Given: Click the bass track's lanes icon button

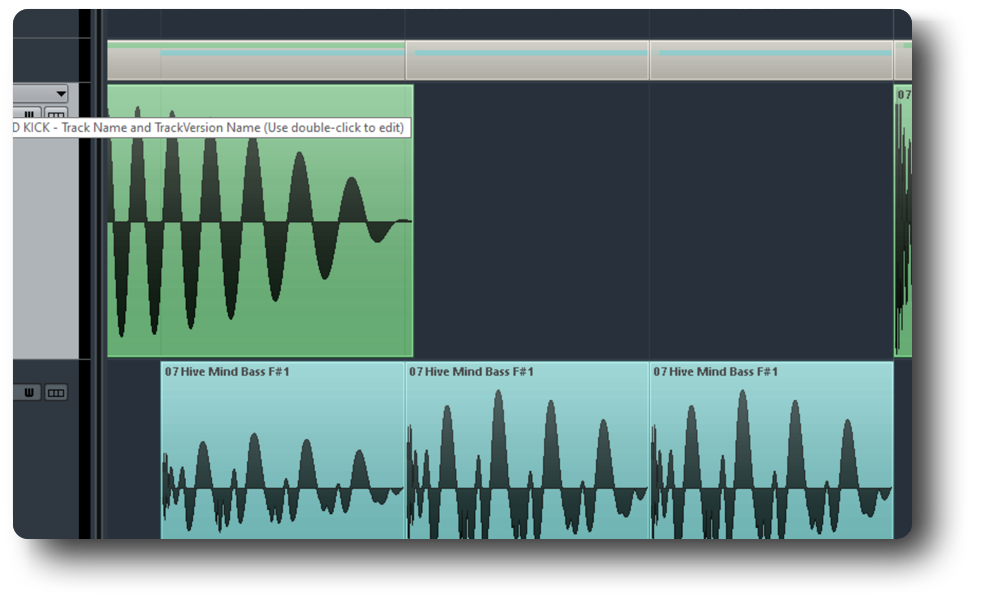Looking at the screenshot, I should pos(56,393).
